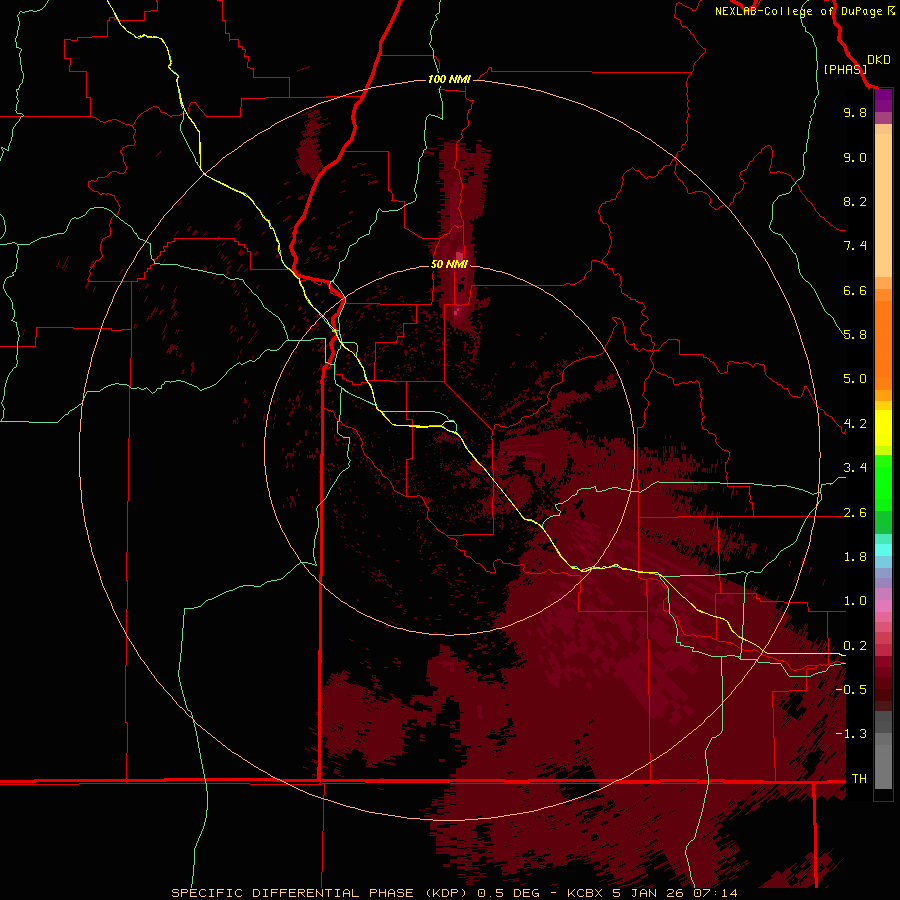The image size is (900, 900).
Task: Click the 6.6 legend value
Action: 855,290
